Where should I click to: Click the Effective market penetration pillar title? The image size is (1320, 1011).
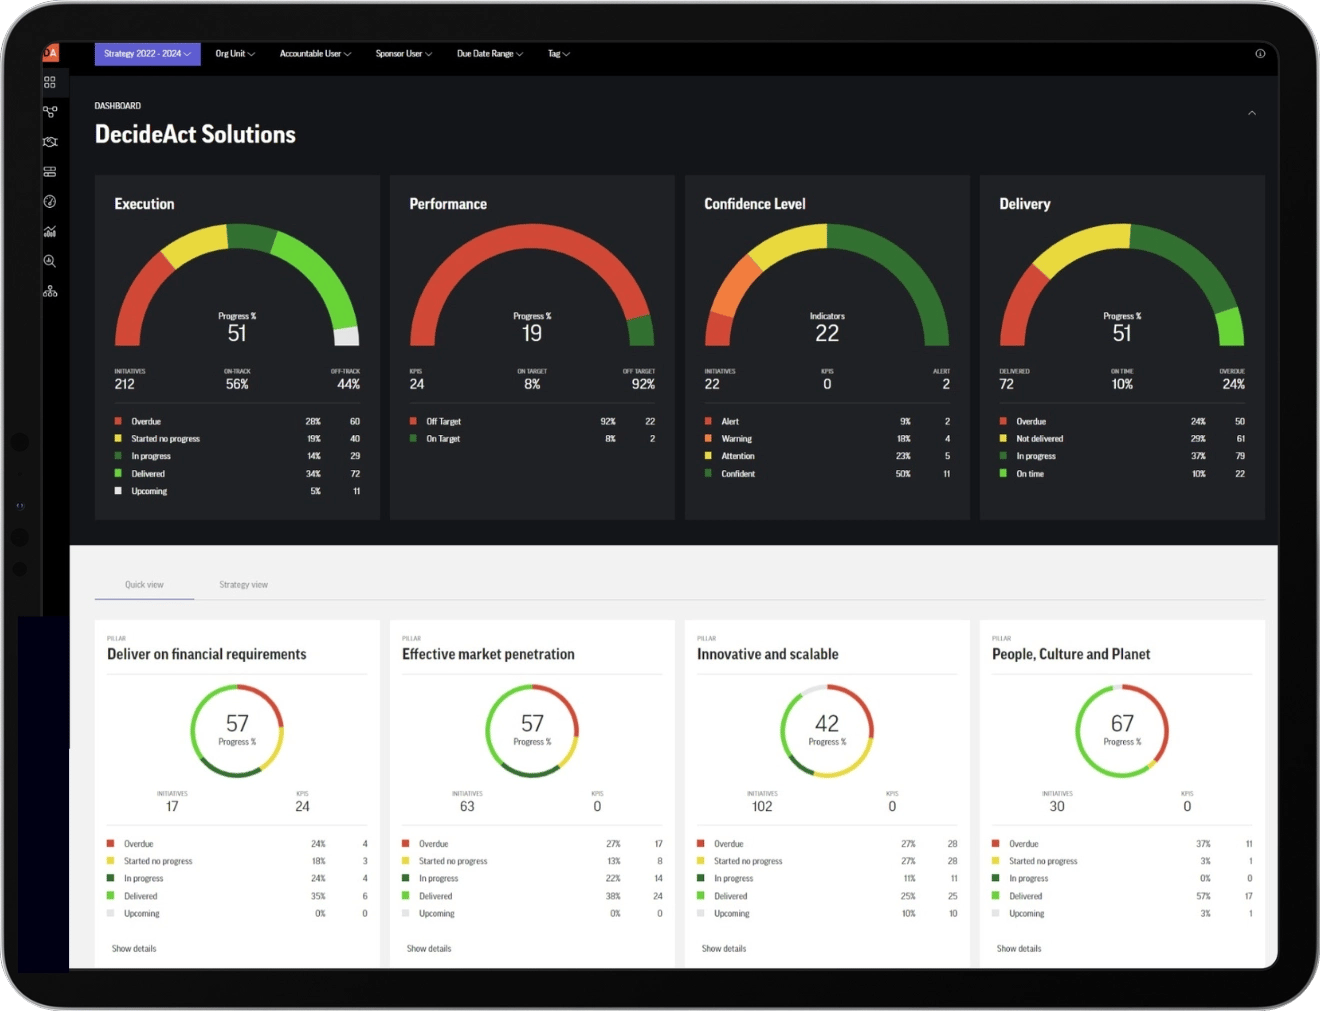[488, 654]
